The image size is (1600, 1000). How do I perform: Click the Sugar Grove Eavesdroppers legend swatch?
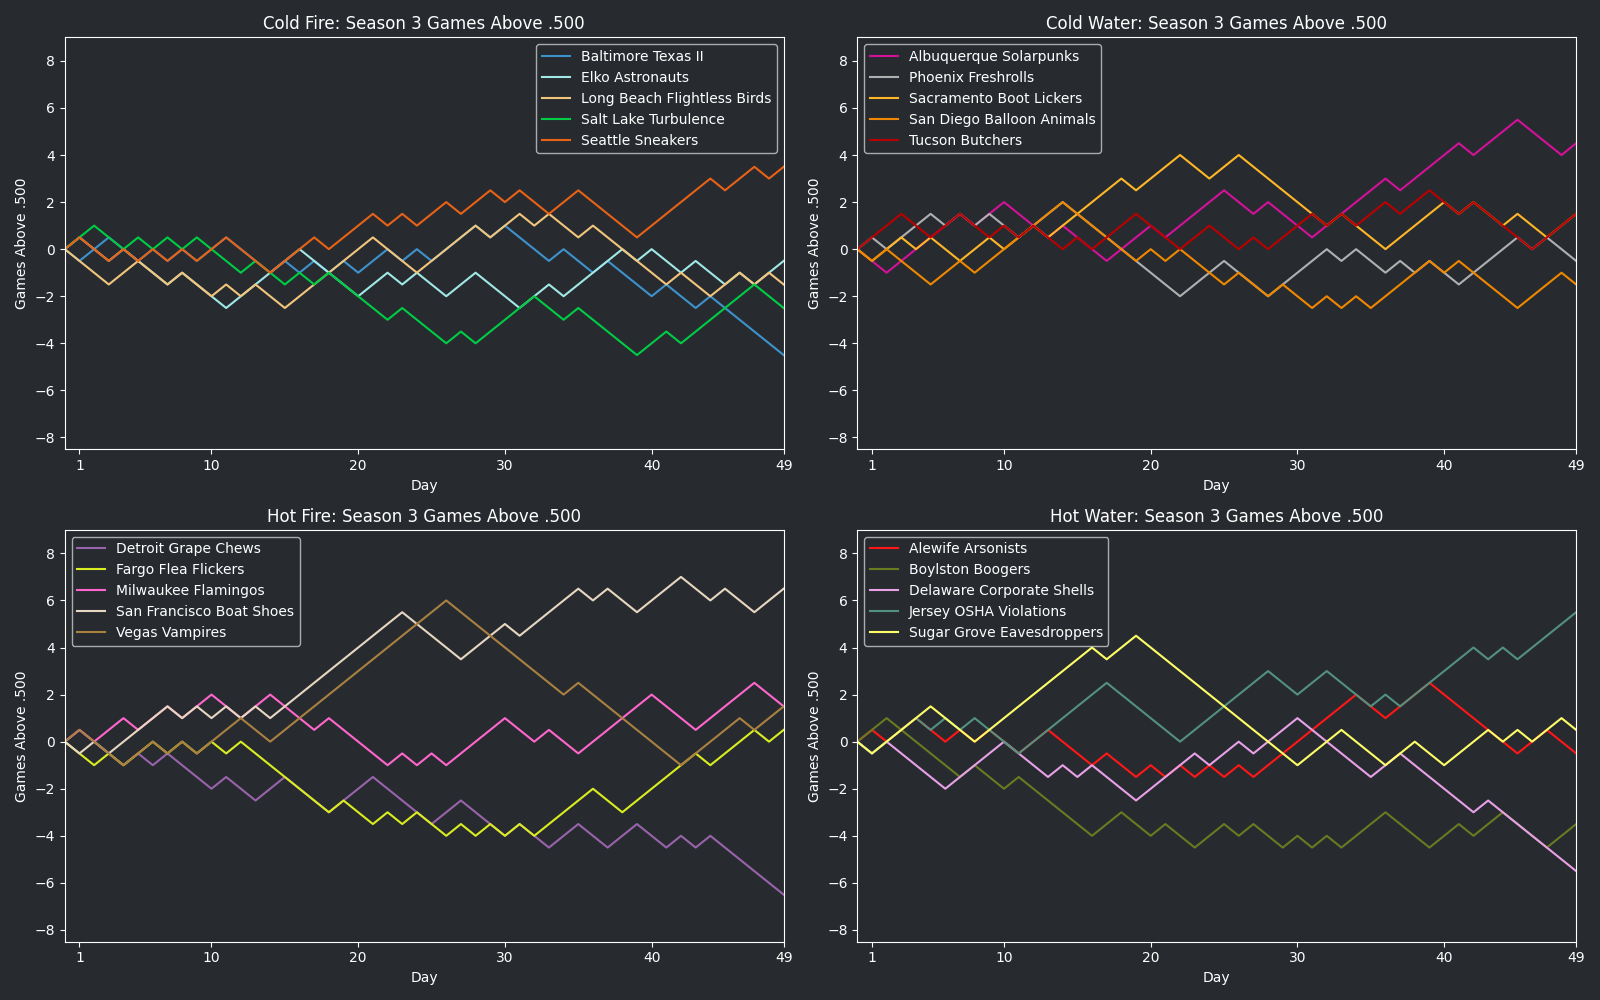pyautogui.click(x=886, y=632)
